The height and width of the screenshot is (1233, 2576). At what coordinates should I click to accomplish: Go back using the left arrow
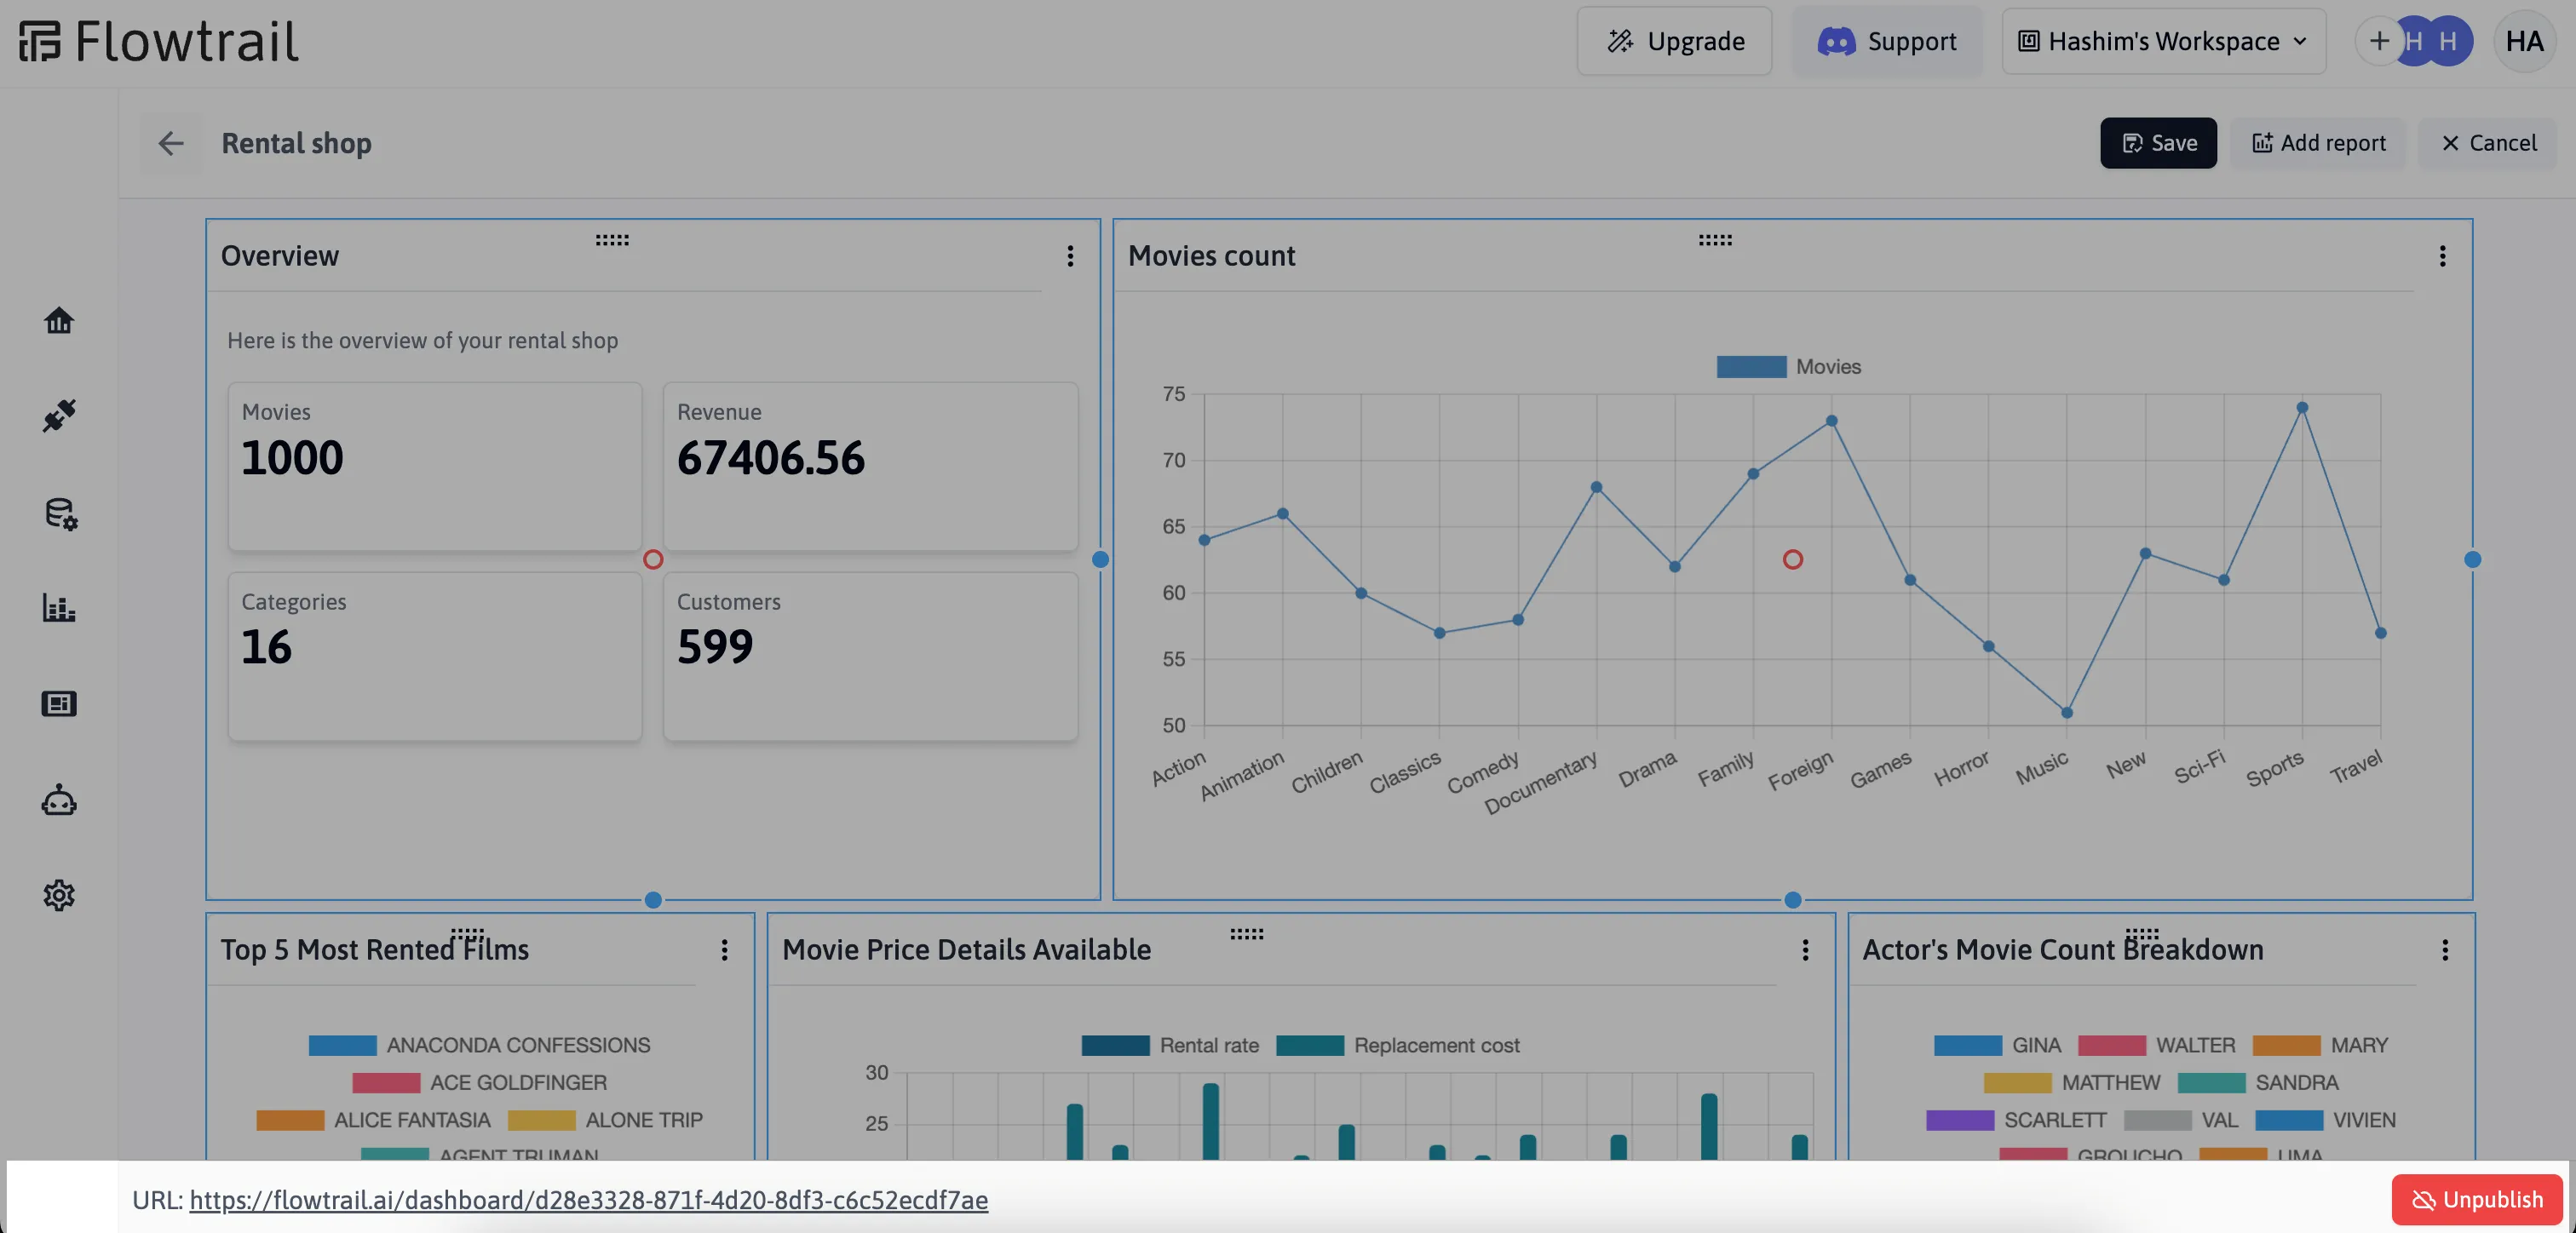(171, 143)
